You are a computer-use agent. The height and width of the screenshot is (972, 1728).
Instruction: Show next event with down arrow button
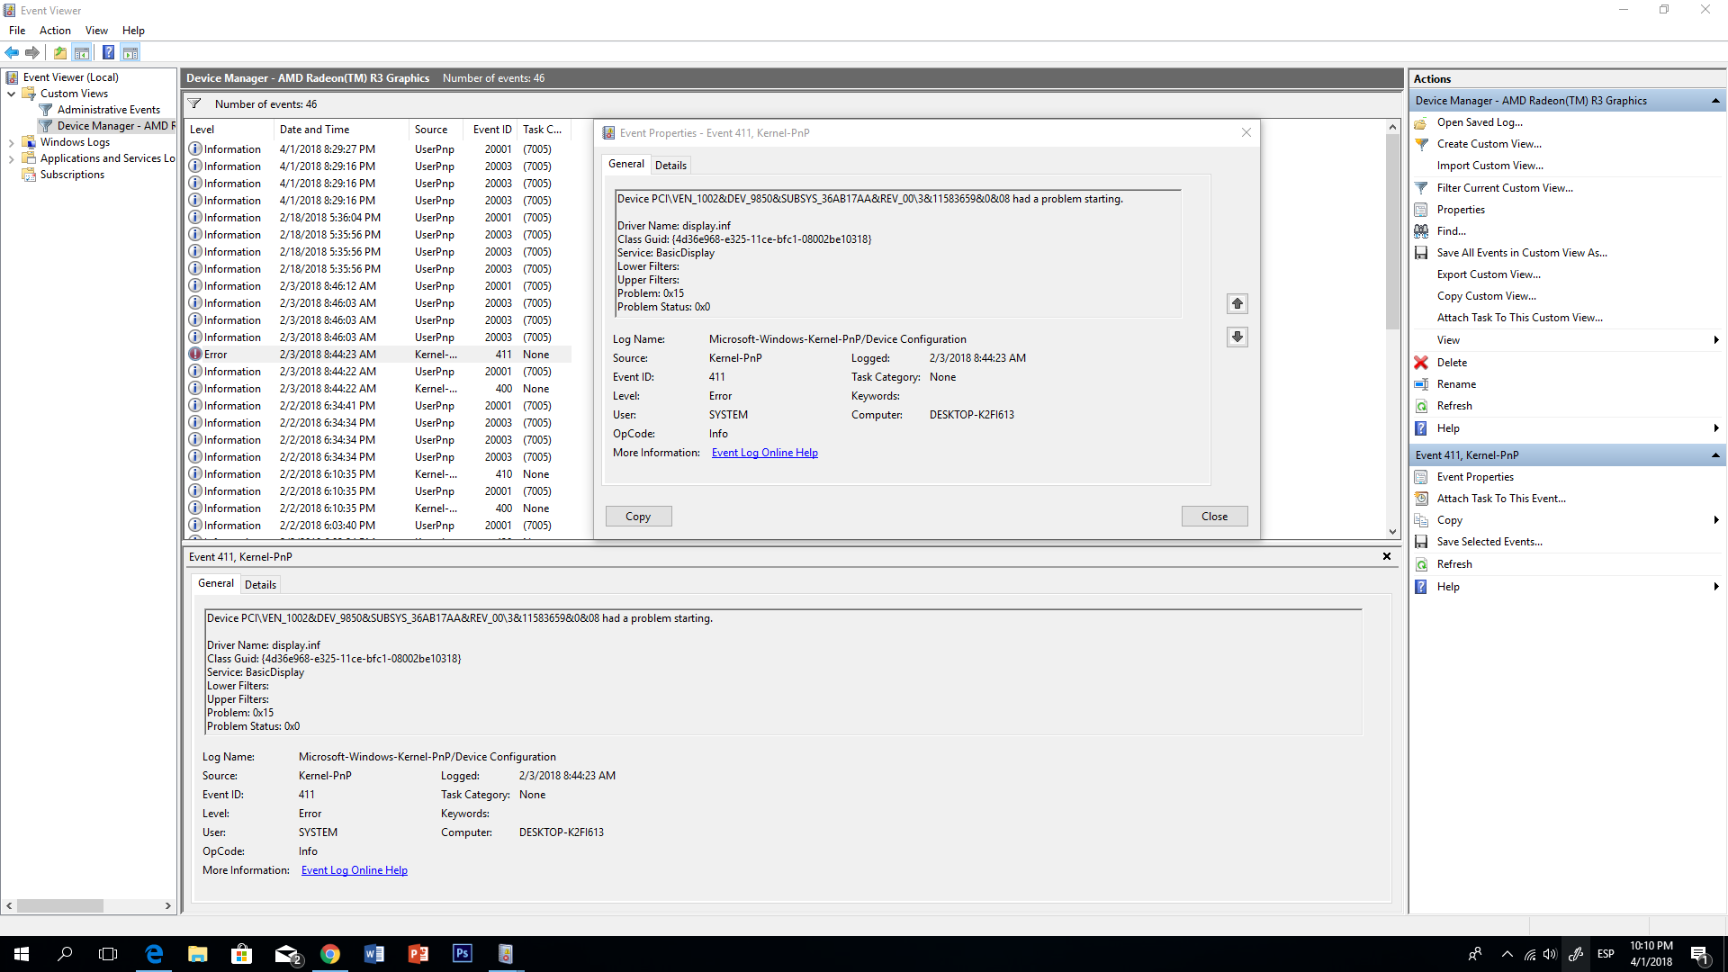click(x=1237, y=337)
